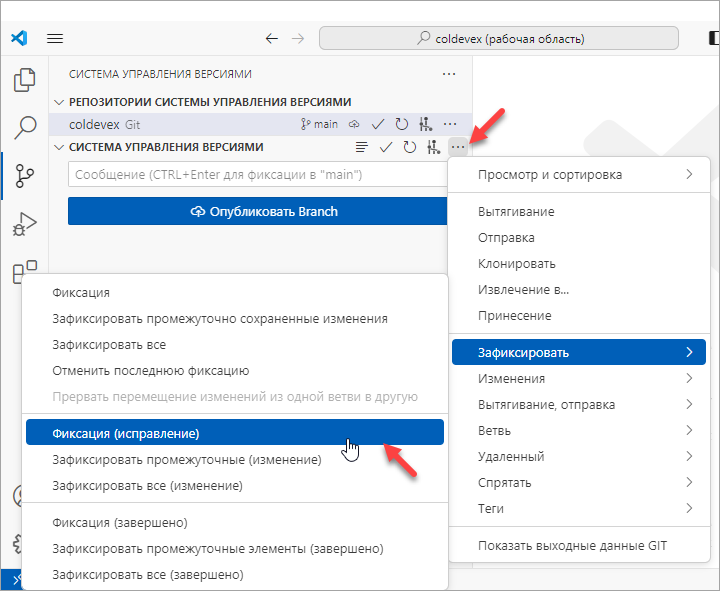Select Показать выходные данные GIT

coord(572,546)
